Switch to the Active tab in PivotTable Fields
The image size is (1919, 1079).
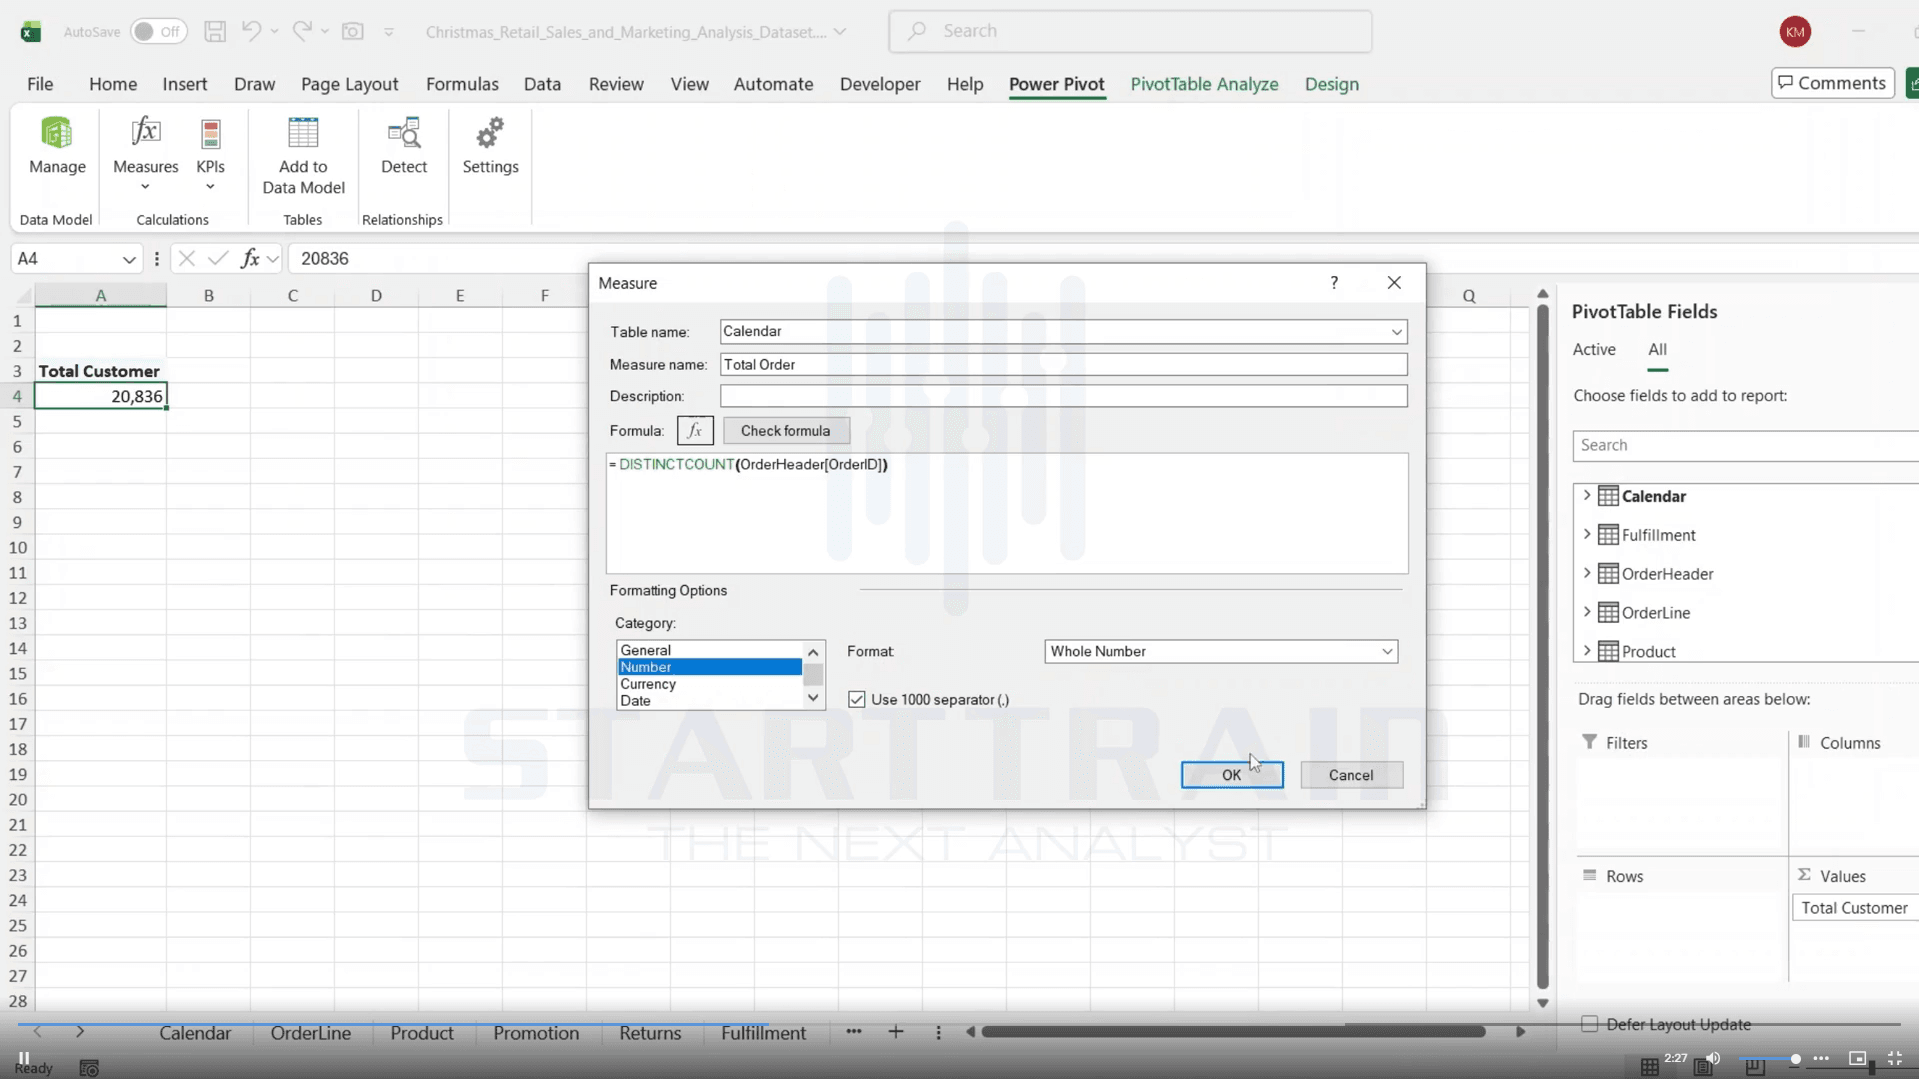(1593, 349)
